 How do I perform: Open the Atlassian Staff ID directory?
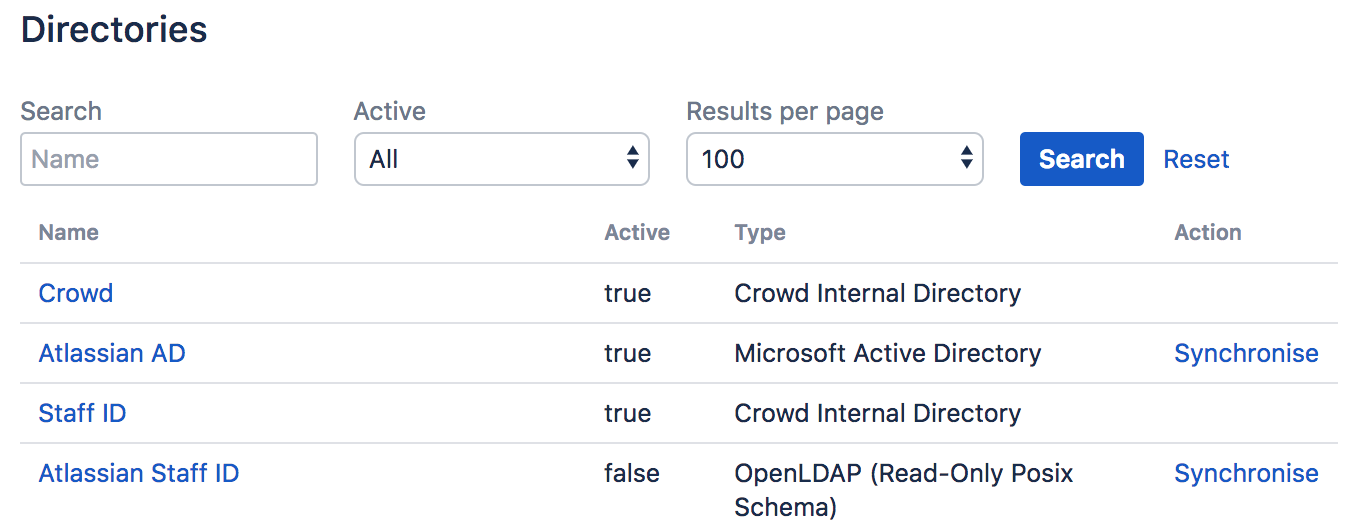click(139, 473)
